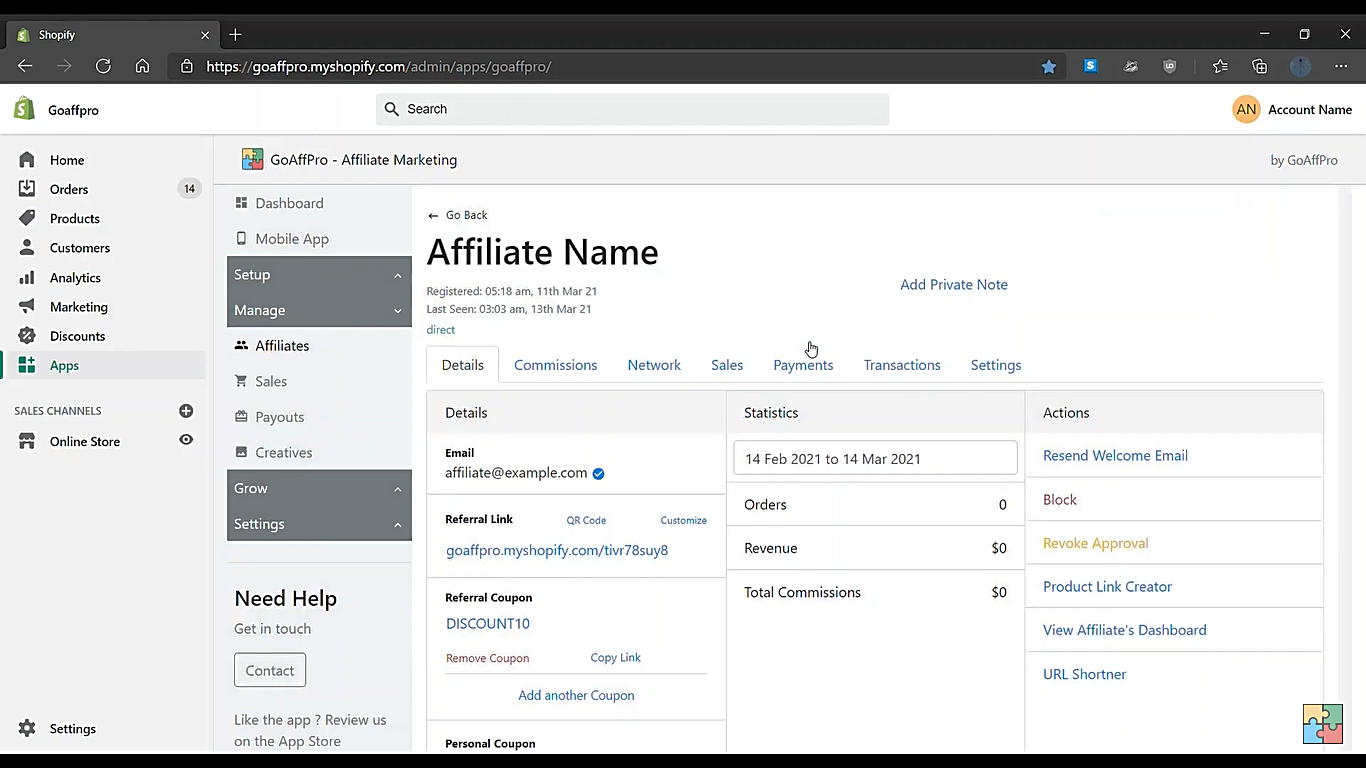Reload the current browser page
This screenshot has height=768, width=1366.
pyautogui.click(x=103, y=66)
